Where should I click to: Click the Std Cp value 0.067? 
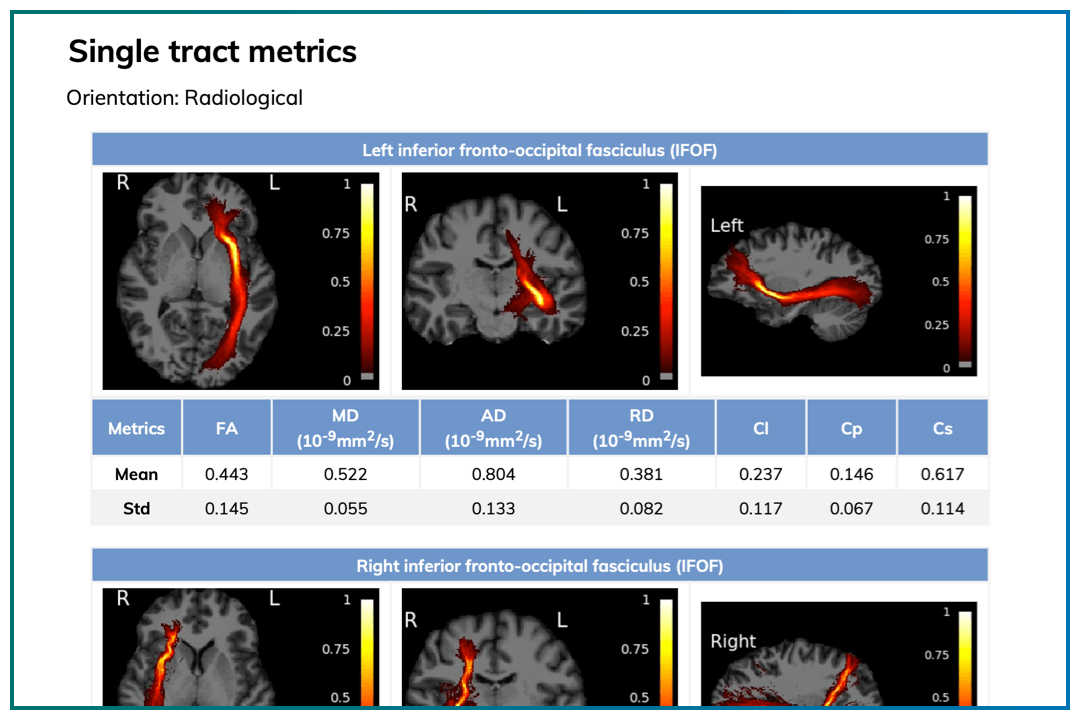coord(851,508)
